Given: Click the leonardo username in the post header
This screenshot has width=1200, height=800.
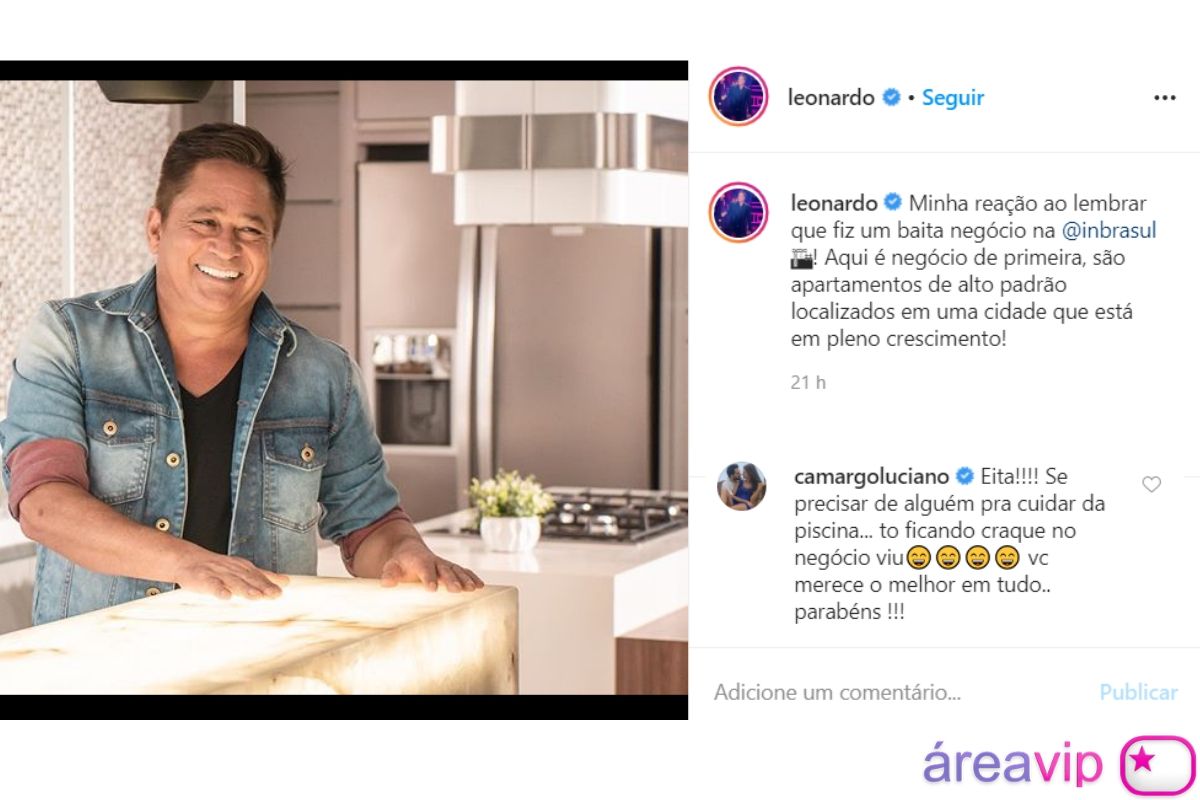Looking at the screenshot, I should [832, 98].
